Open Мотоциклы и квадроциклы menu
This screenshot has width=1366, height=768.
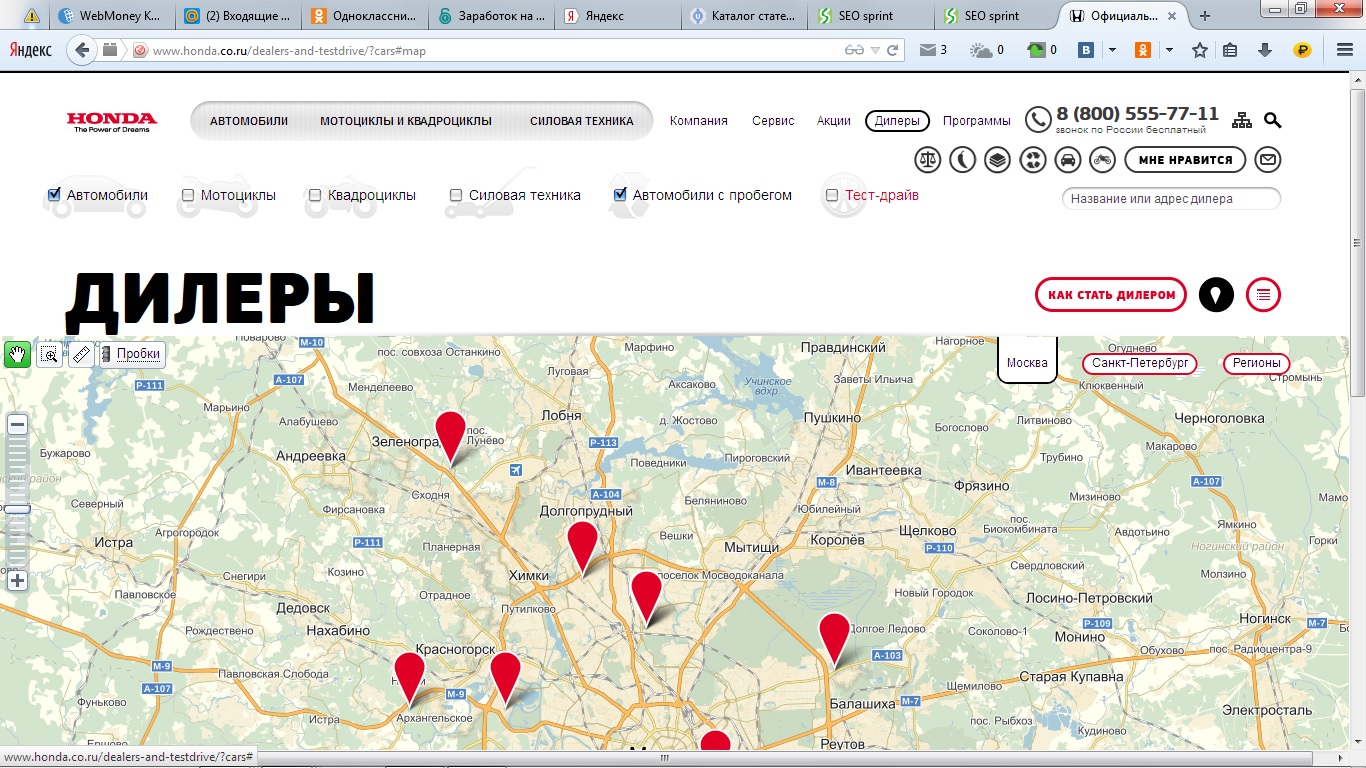(x=406, y=121)
